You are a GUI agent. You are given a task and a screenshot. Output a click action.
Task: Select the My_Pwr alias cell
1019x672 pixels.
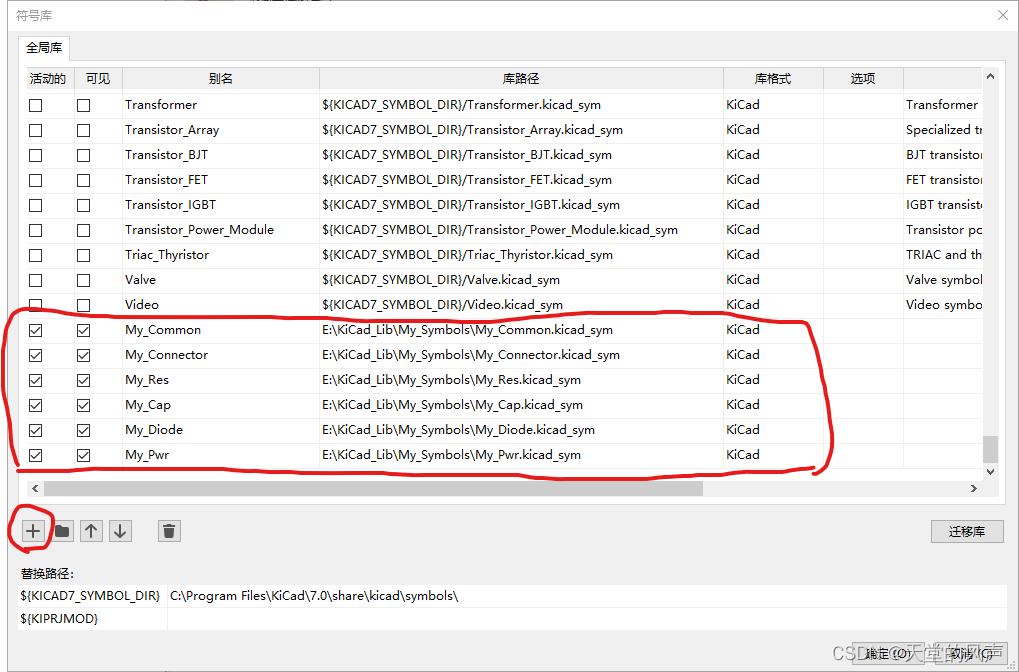[x=221, y=455]
